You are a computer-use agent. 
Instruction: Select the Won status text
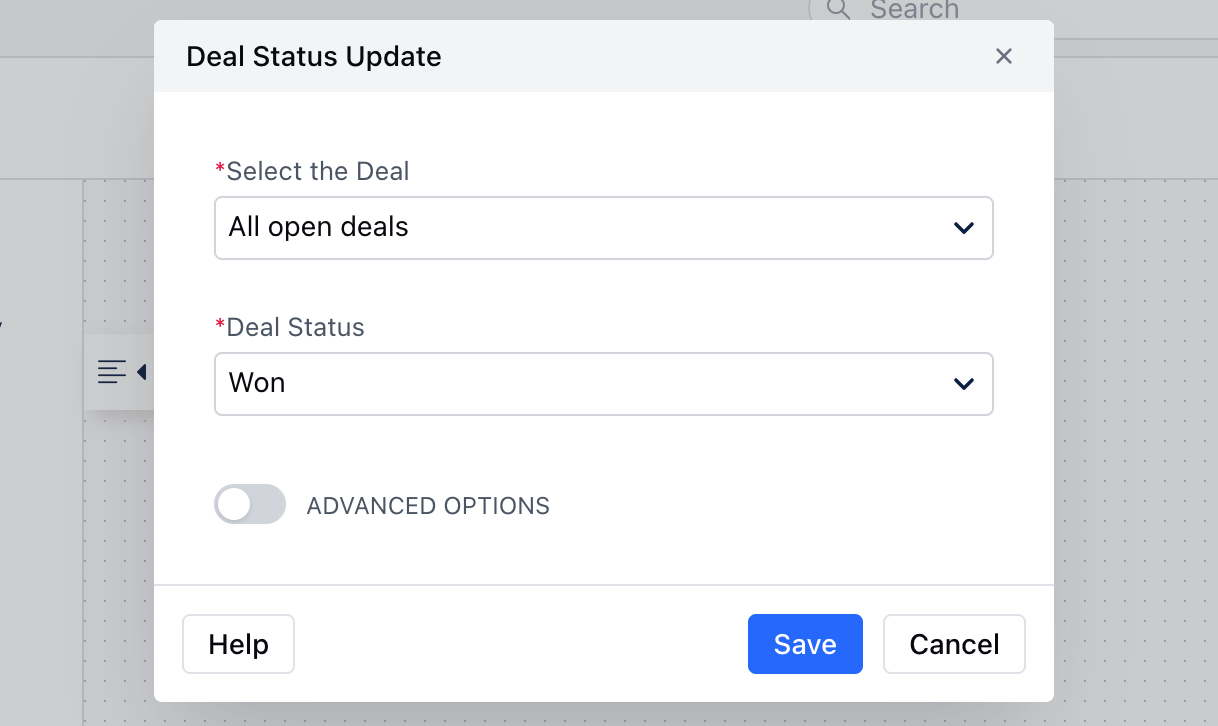(257, 383)
